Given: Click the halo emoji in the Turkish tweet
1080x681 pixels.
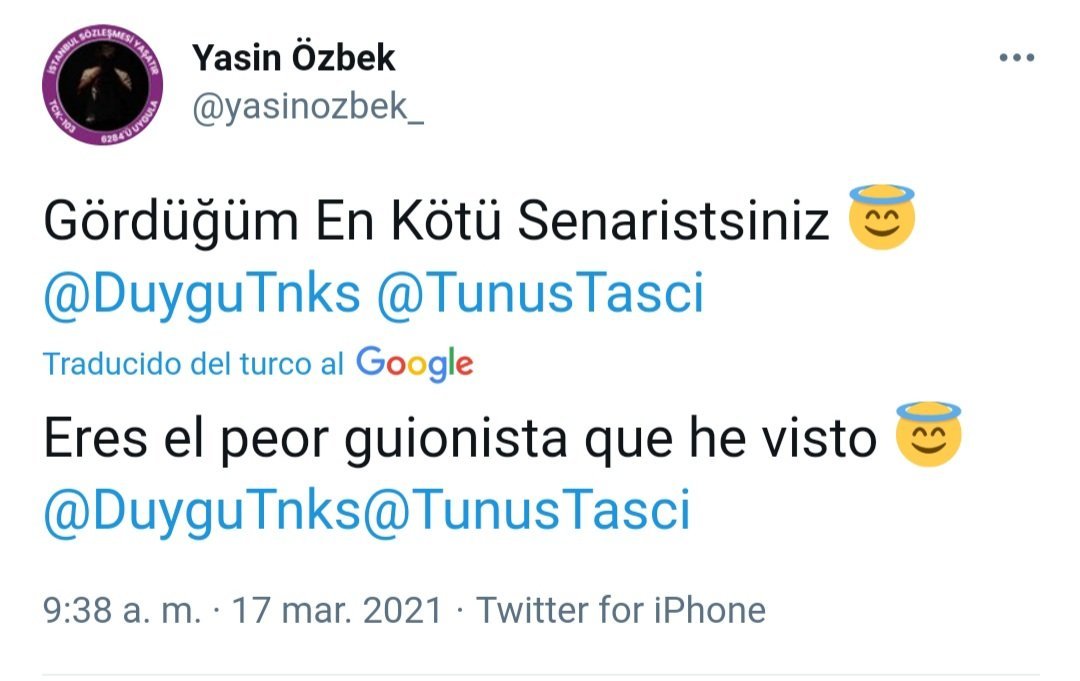Looking at the screenshot, I should 881,219.
